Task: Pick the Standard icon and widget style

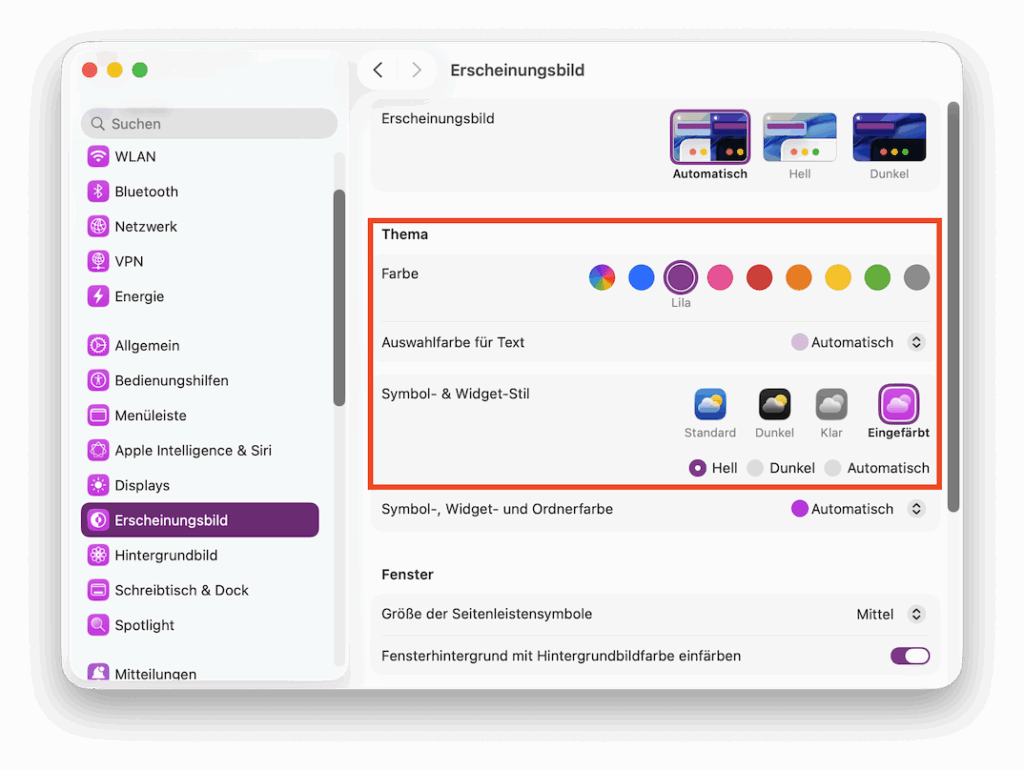Action: (710, 404)
